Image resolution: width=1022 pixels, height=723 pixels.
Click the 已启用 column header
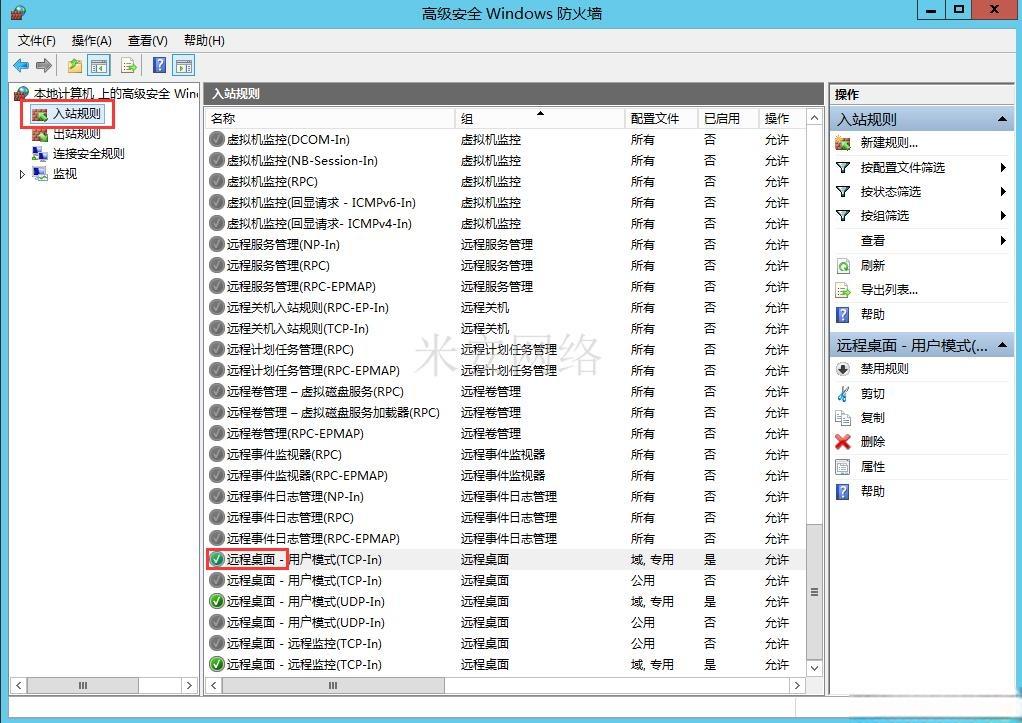point(728,119)
